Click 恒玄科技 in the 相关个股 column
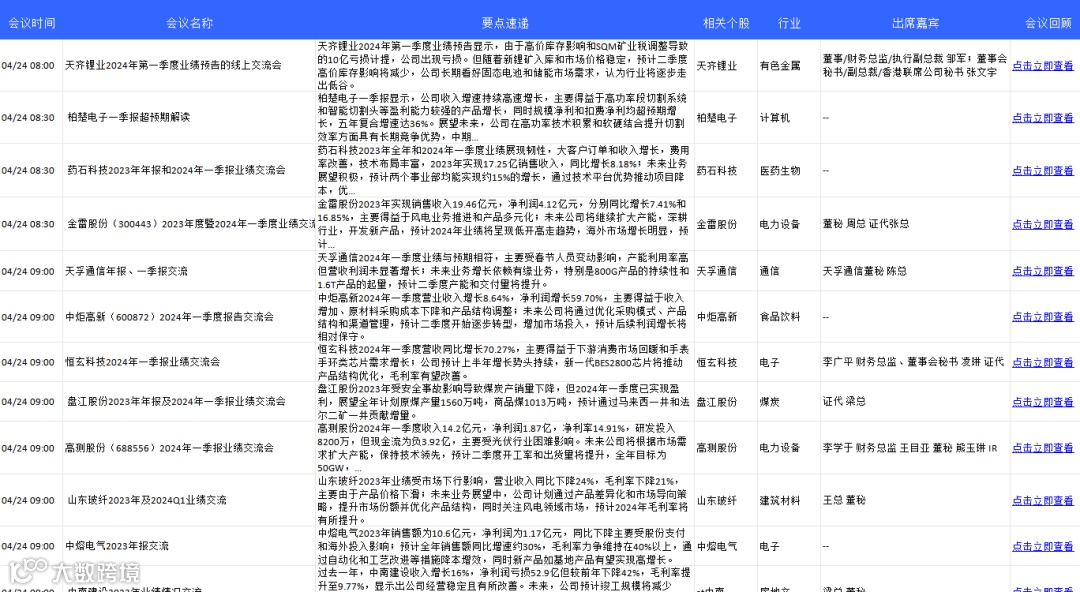The image size is (1080, 592). (716, 362)
